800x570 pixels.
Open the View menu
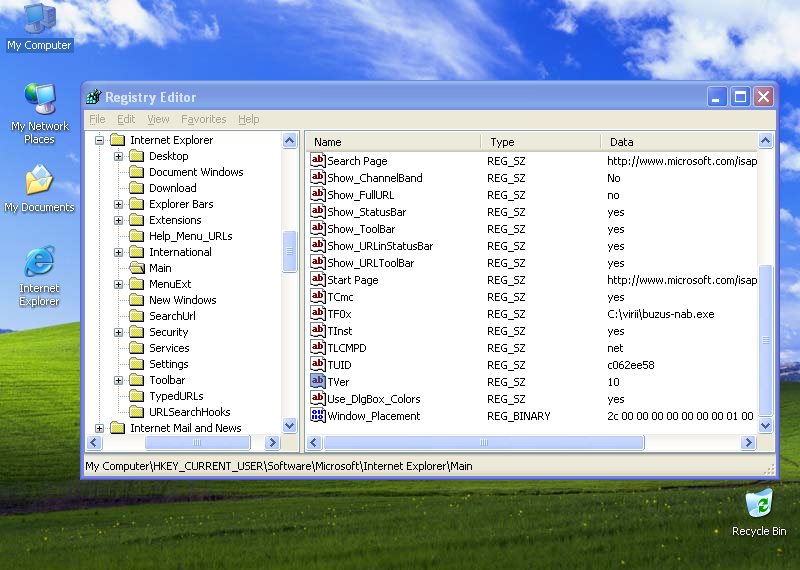[x=158, y=119]
